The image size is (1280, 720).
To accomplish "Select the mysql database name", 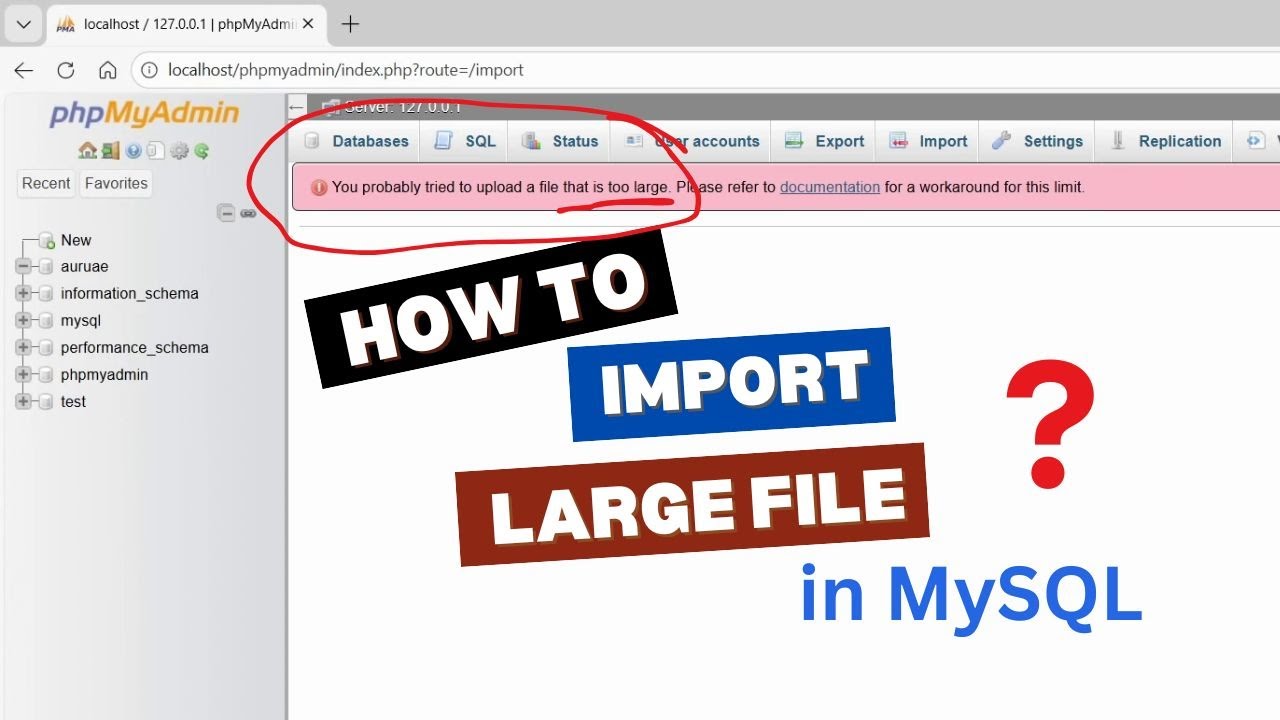I will coord(81,321).
